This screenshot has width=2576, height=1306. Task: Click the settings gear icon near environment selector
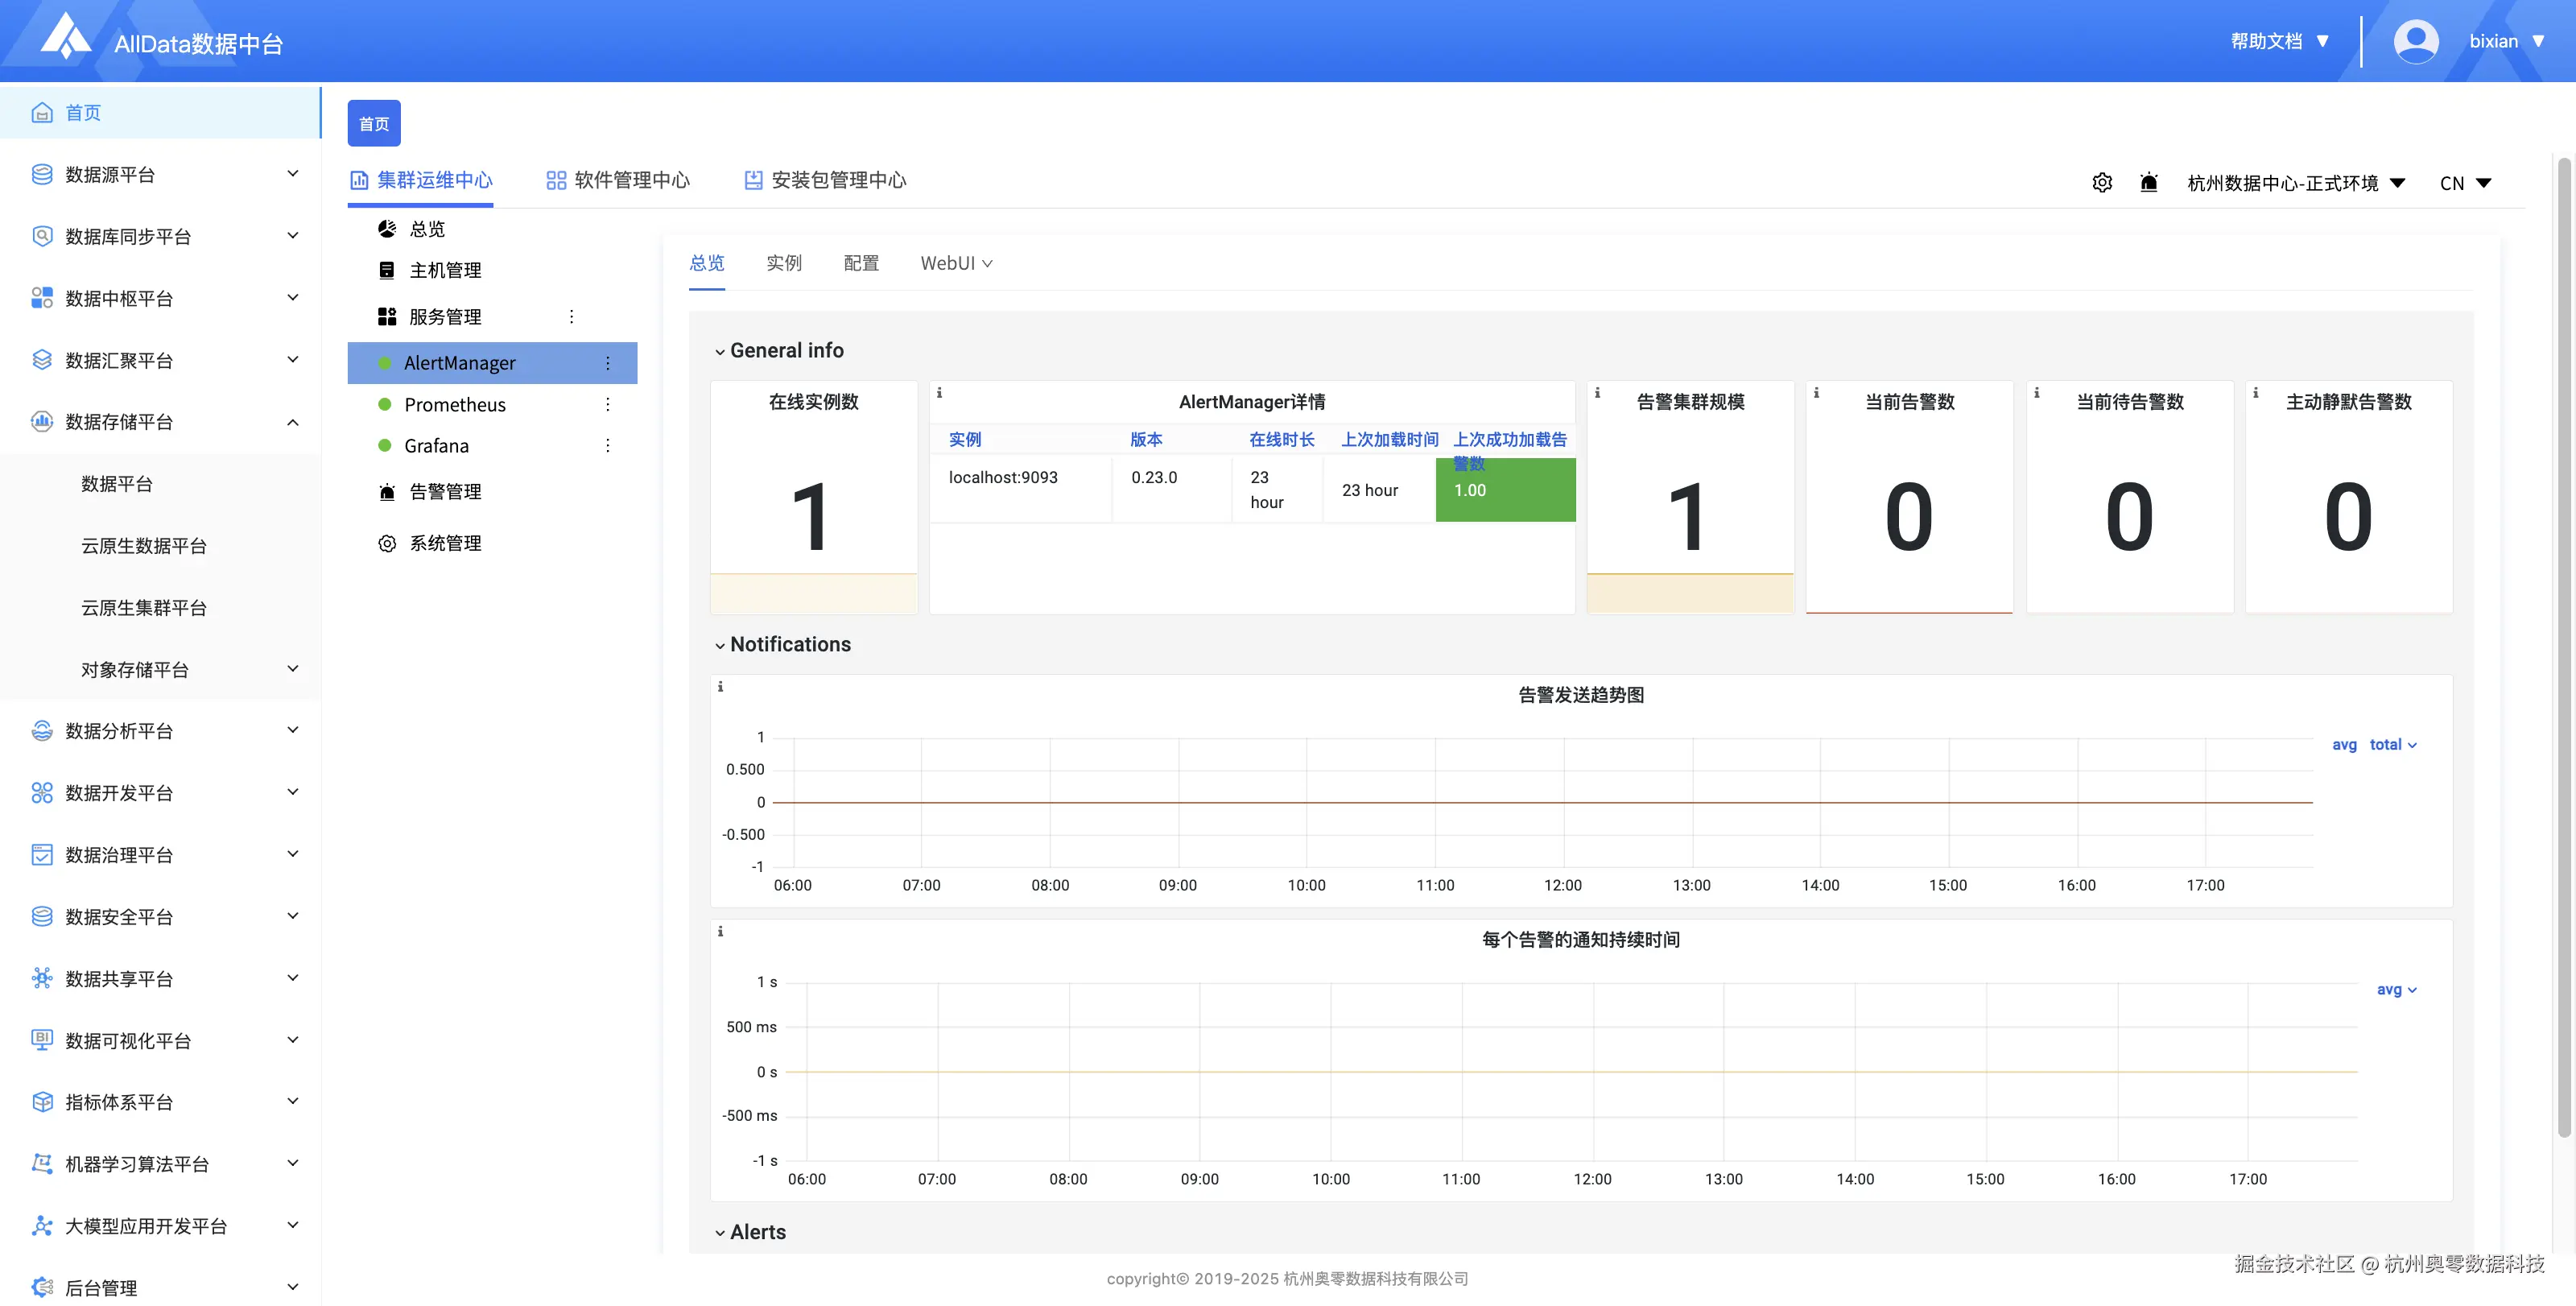[x=2102, y=183]
